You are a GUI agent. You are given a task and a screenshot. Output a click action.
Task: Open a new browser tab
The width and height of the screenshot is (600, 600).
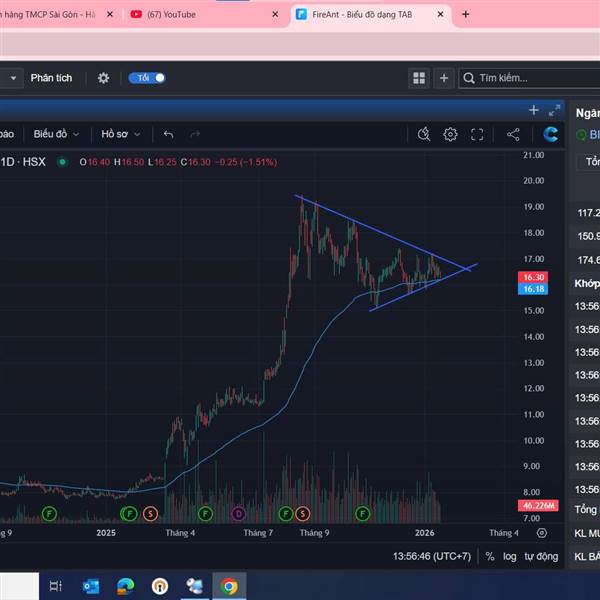click(x=466, y=15)
